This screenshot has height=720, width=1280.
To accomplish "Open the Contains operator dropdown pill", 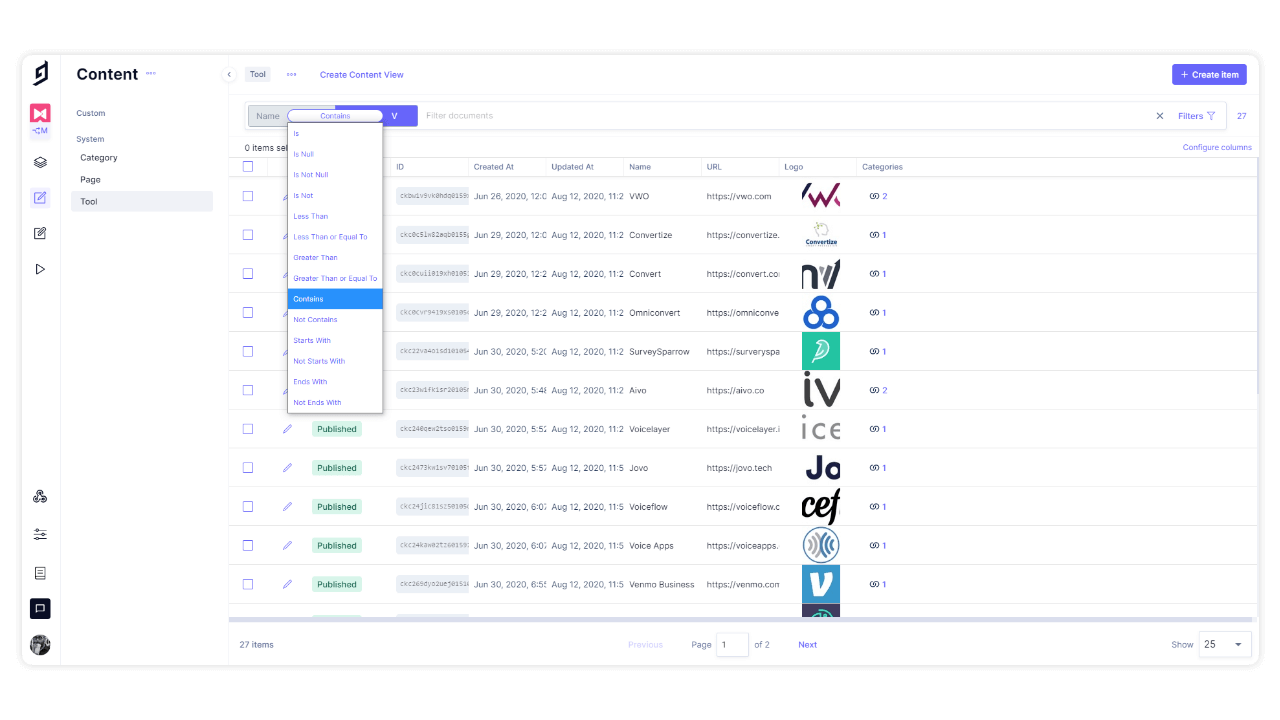I will (x=335, y=116).
